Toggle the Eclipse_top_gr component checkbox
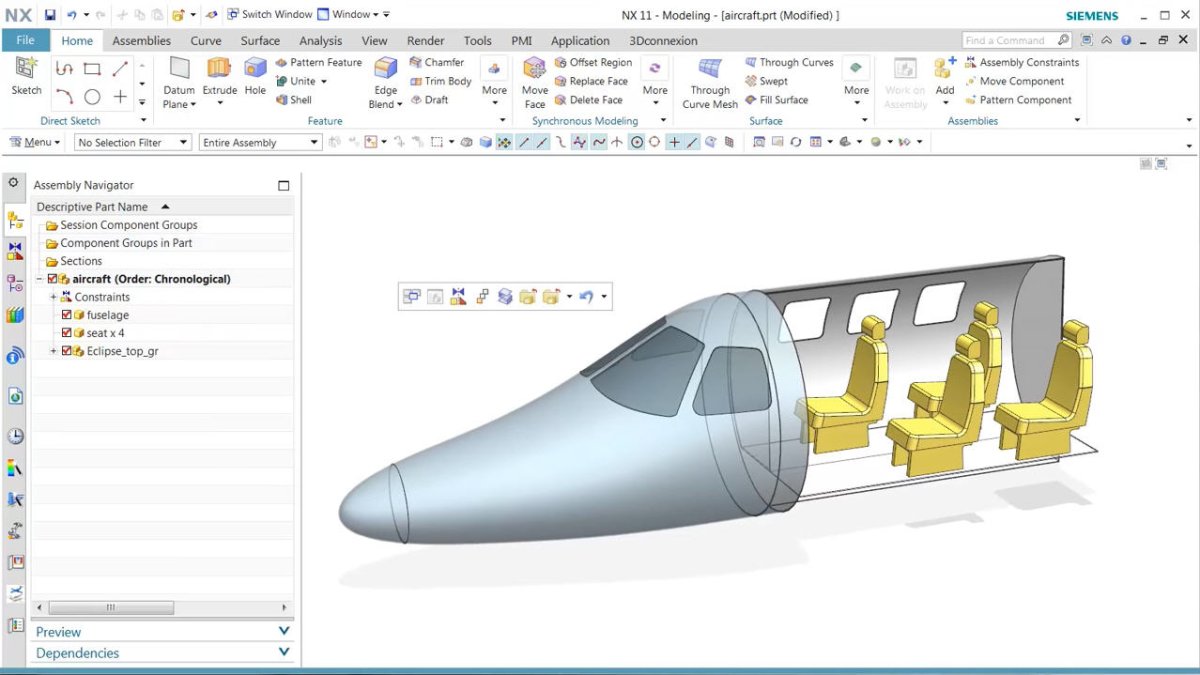1200x675 pixels. [x=67, y=351]
